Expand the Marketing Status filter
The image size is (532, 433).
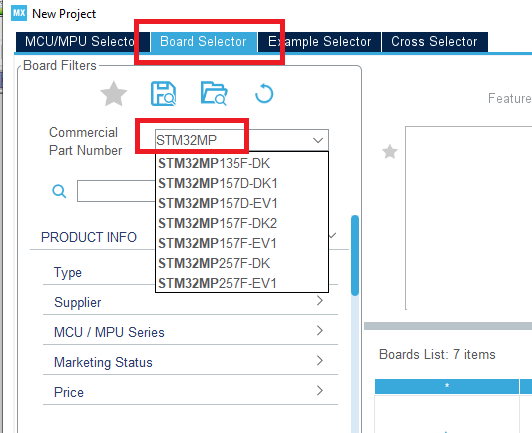pyautogui.click(x=190, y=362)
